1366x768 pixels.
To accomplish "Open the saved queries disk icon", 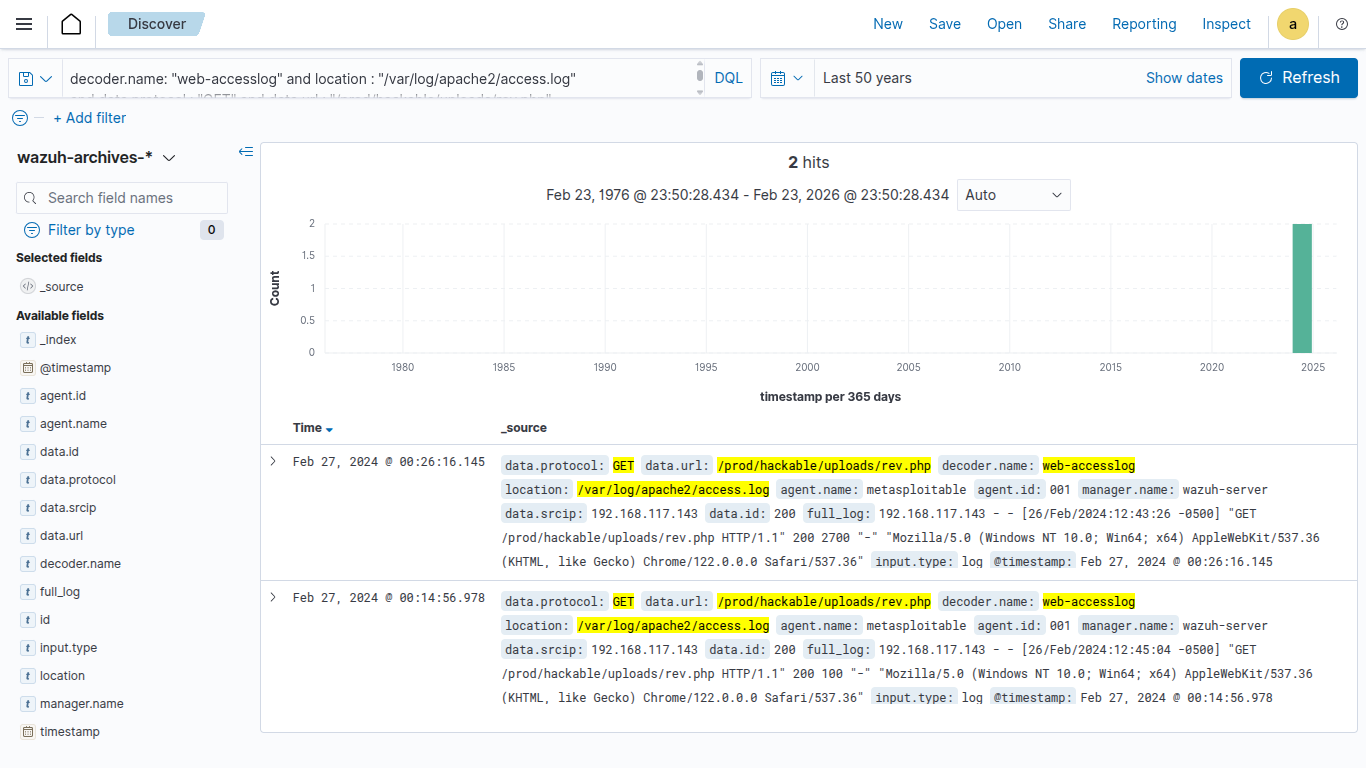I will point(35,78).
